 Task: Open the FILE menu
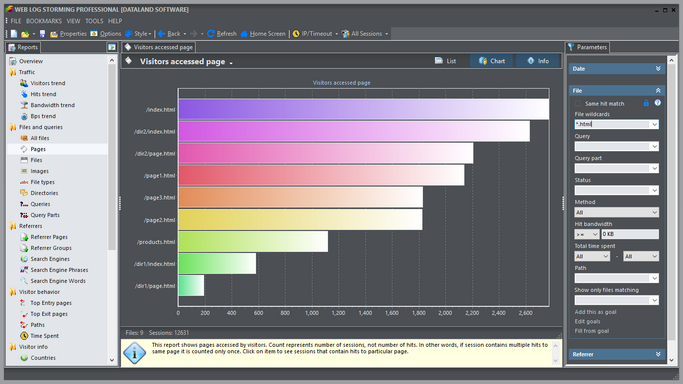(x=16, y=21)
